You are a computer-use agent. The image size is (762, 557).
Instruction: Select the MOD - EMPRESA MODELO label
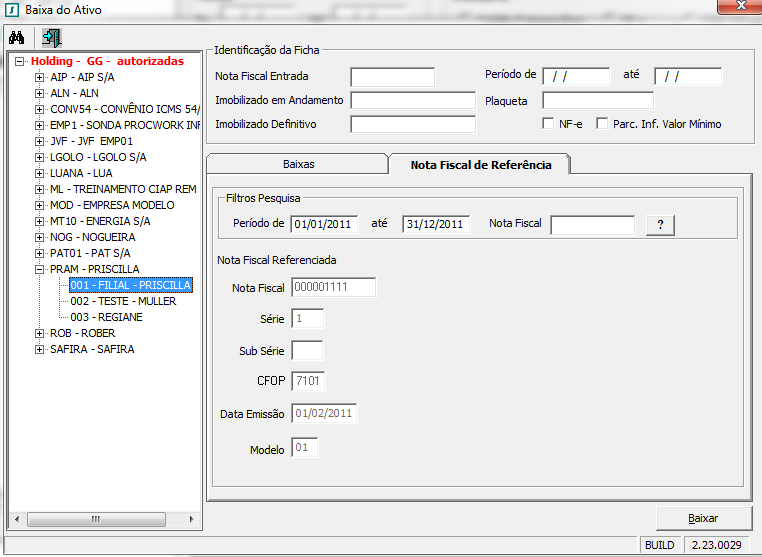pos(112,206)
